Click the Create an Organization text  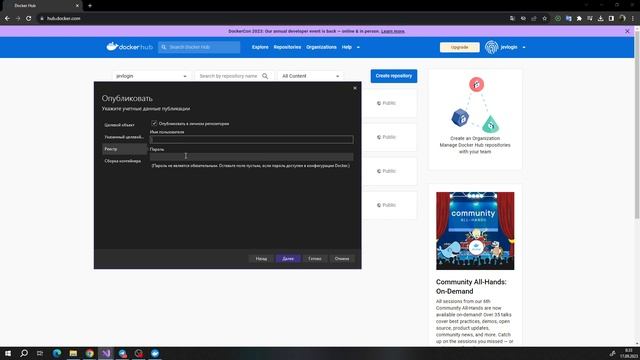[x=475, y=138]
